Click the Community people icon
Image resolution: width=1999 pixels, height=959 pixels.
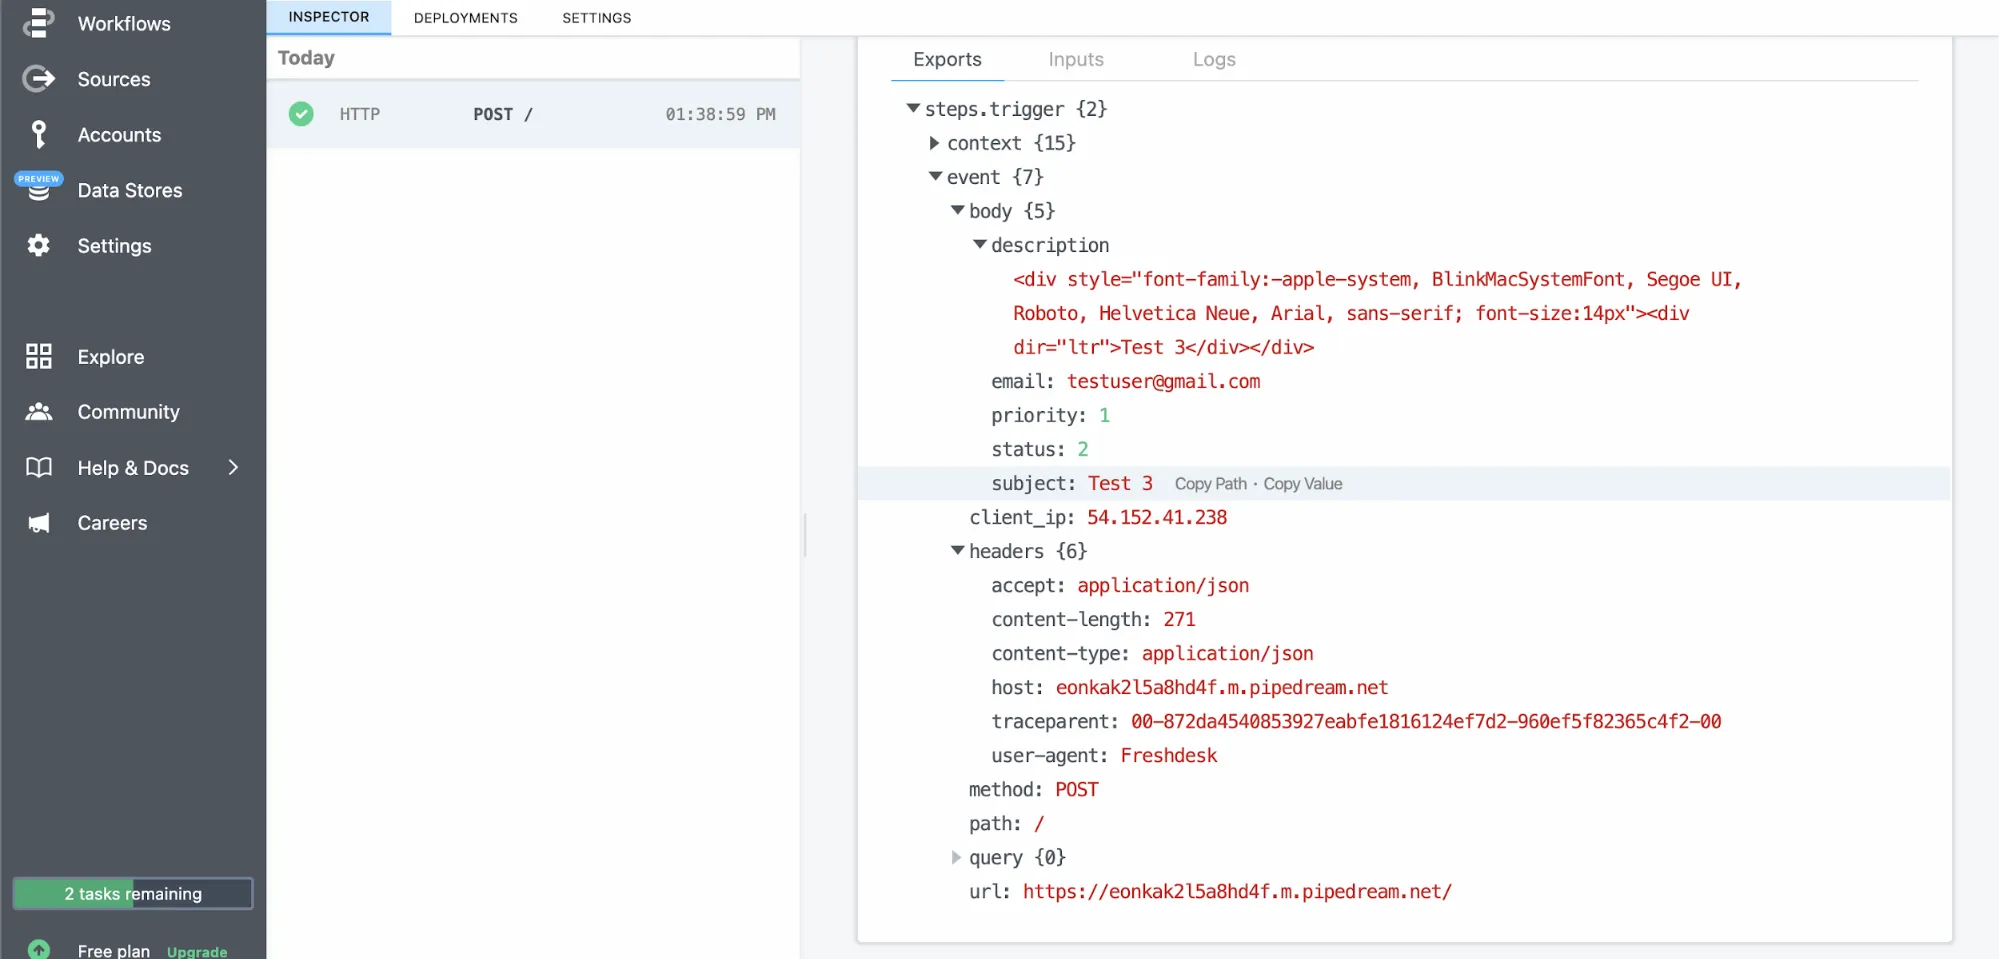pos(38,412)
